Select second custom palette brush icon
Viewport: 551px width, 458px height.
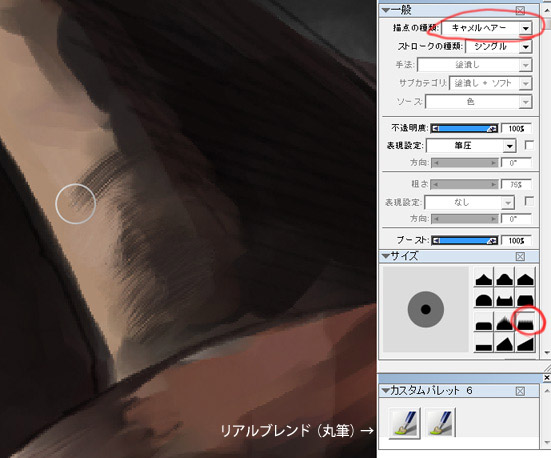[440, 422]
